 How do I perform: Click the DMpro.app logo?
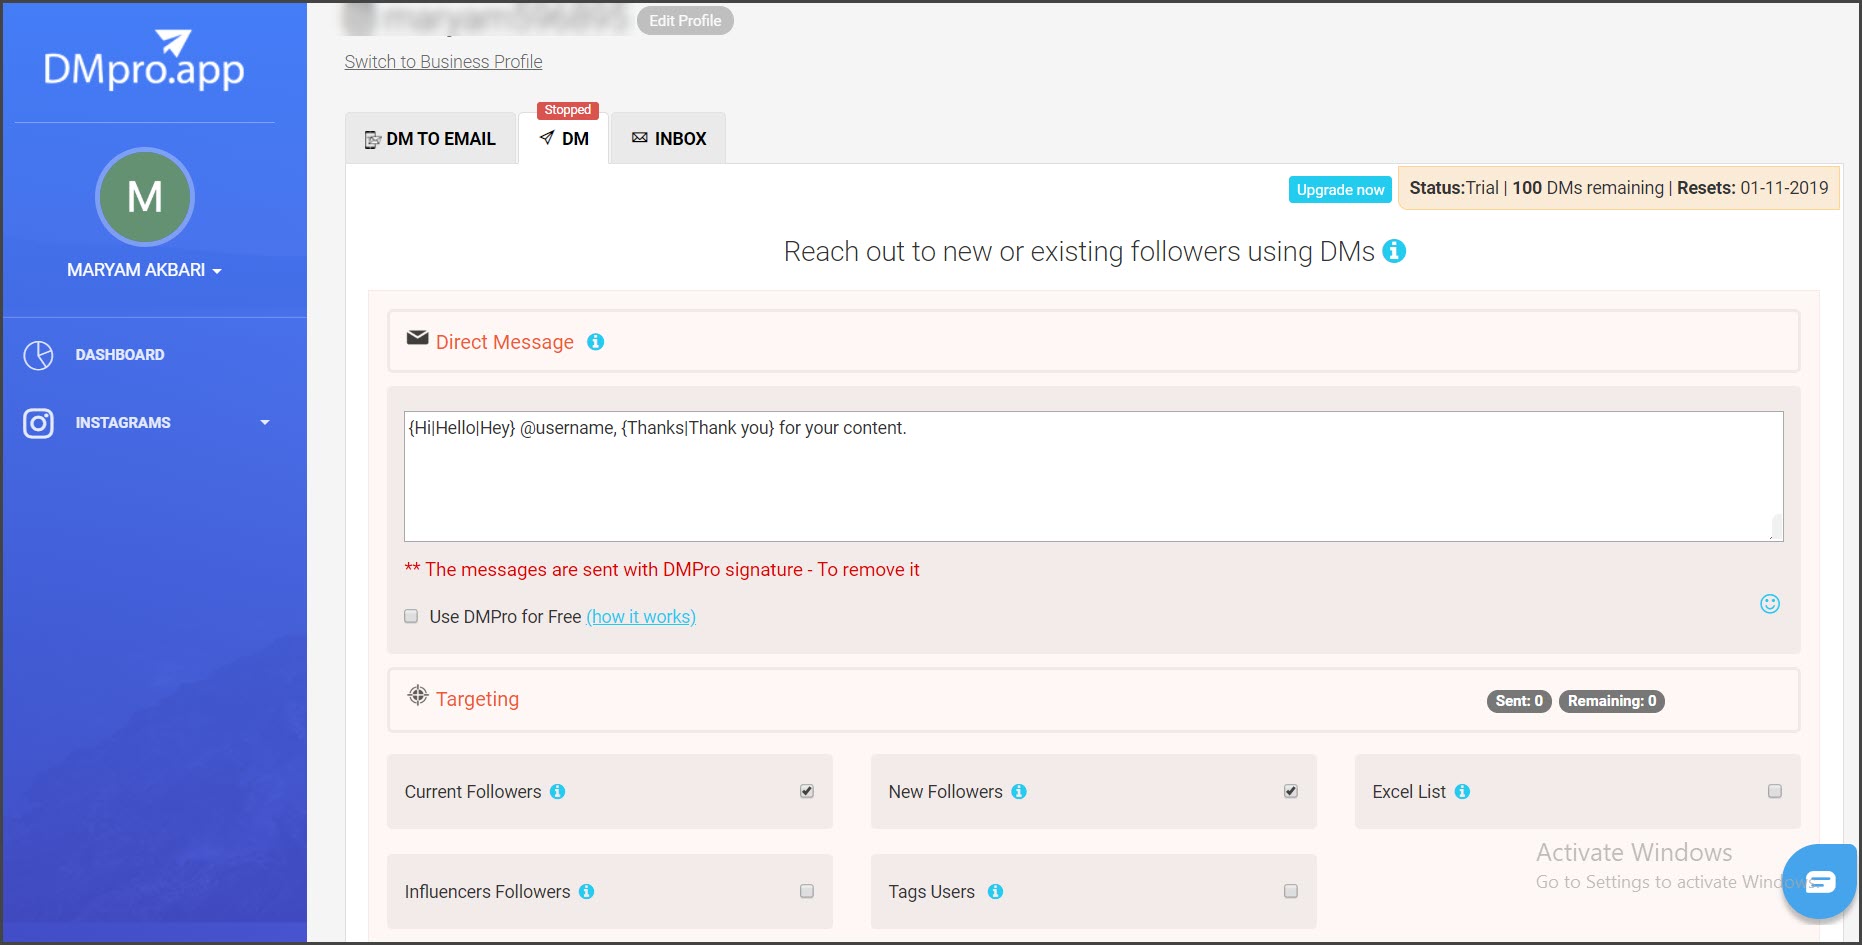(x=144, y=60)
